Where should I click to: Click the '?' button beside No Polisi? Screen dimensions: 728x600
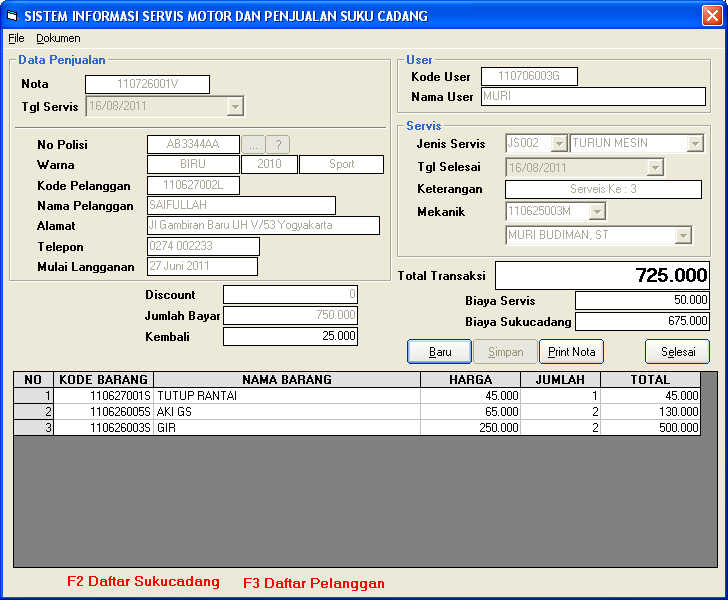tap(278, 144)
